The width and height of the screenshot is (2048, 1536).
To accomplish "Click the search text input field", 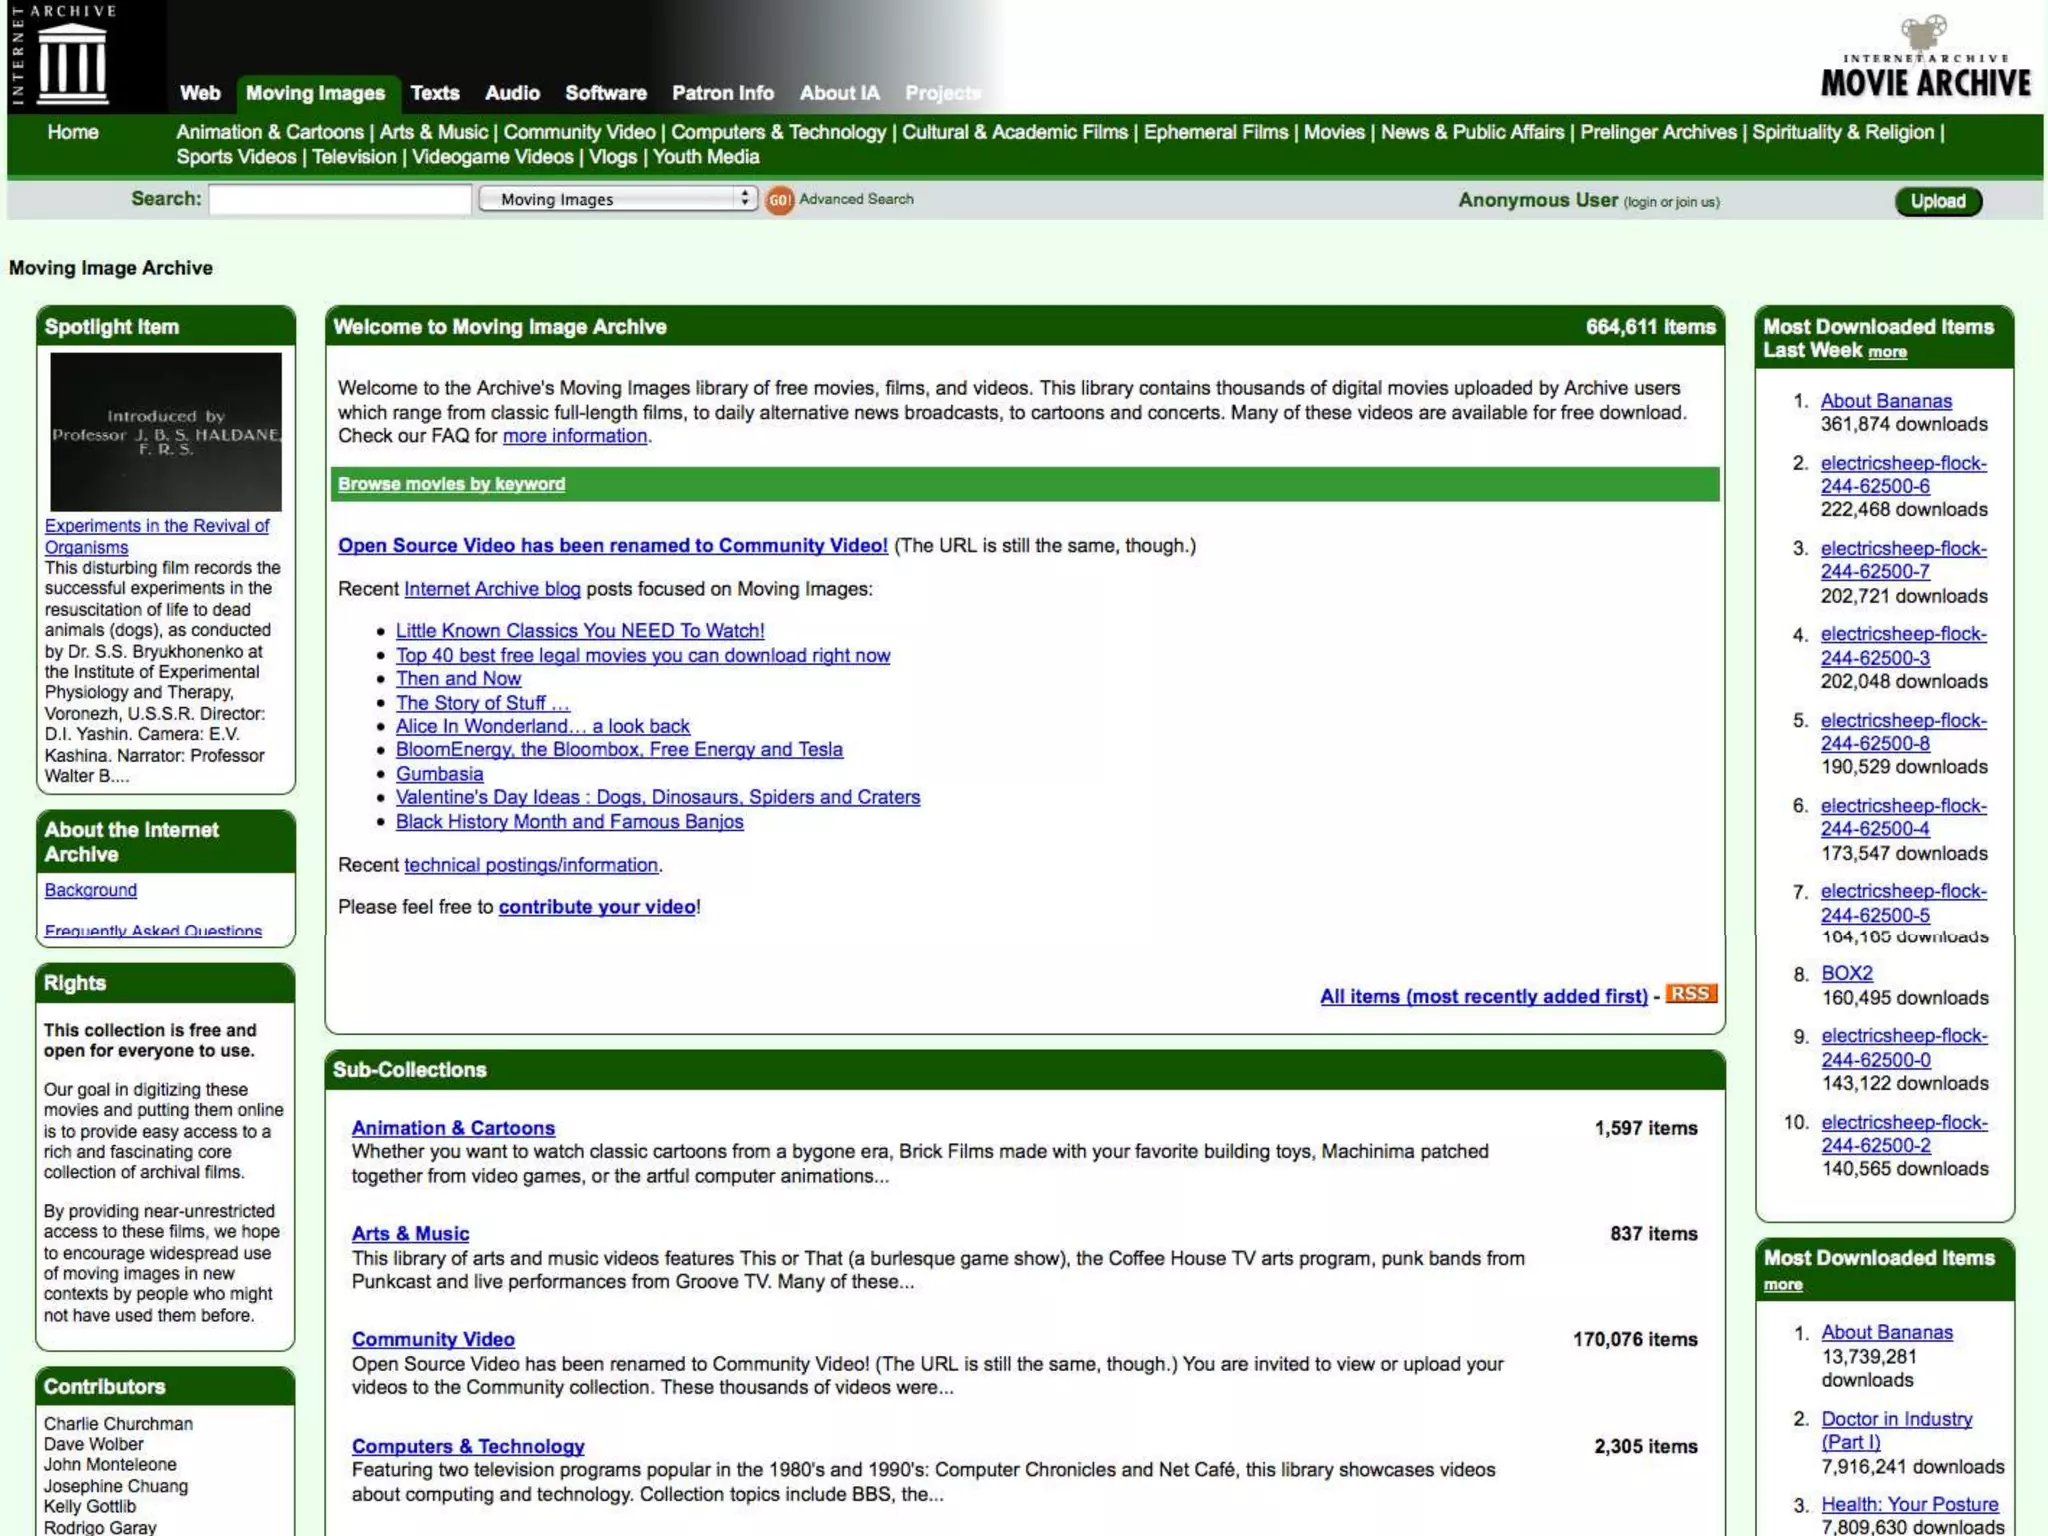I will [x=340, y=199].
